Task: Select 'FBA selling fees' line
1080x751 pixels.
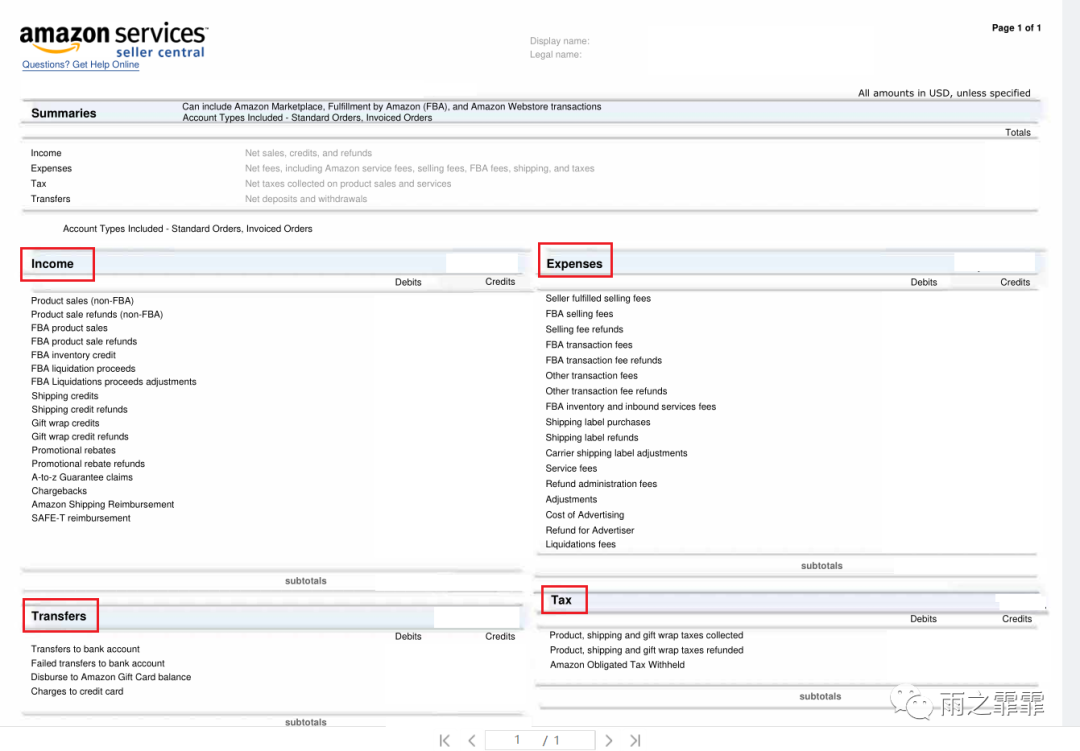Action: (x=579, y=313)
